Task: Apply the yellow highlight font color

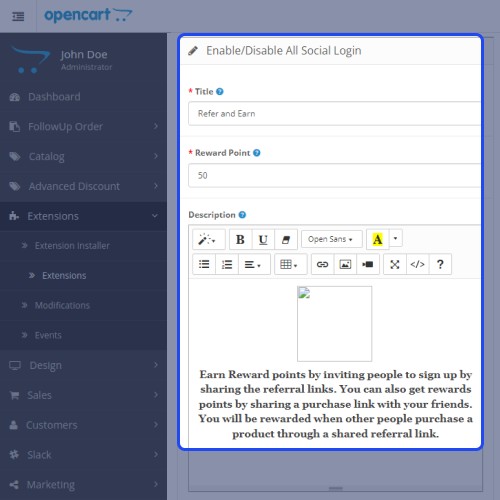Action: pyautogui.click(x=378, y=239)
